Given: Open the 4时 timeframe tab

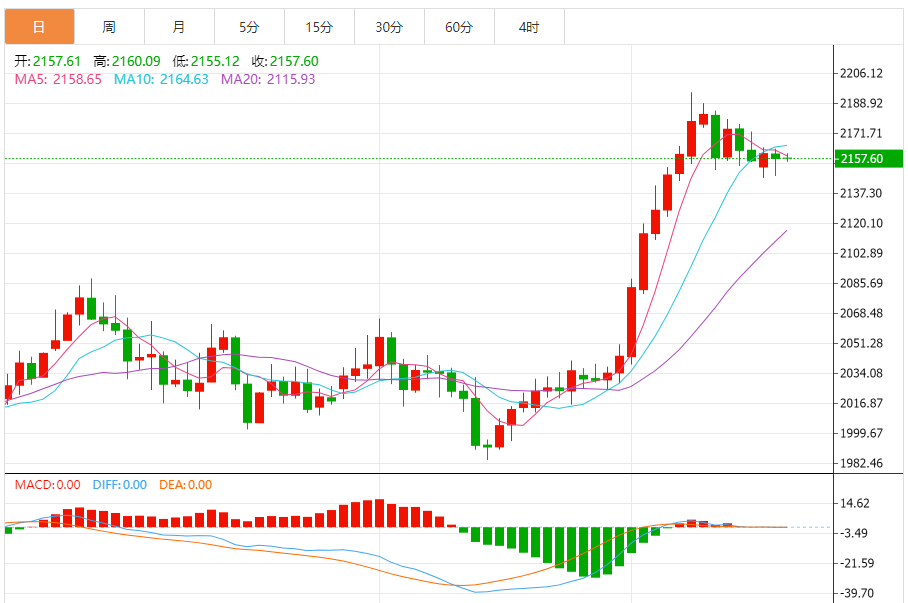Looking at the screenshot, I should click(529, 27).
